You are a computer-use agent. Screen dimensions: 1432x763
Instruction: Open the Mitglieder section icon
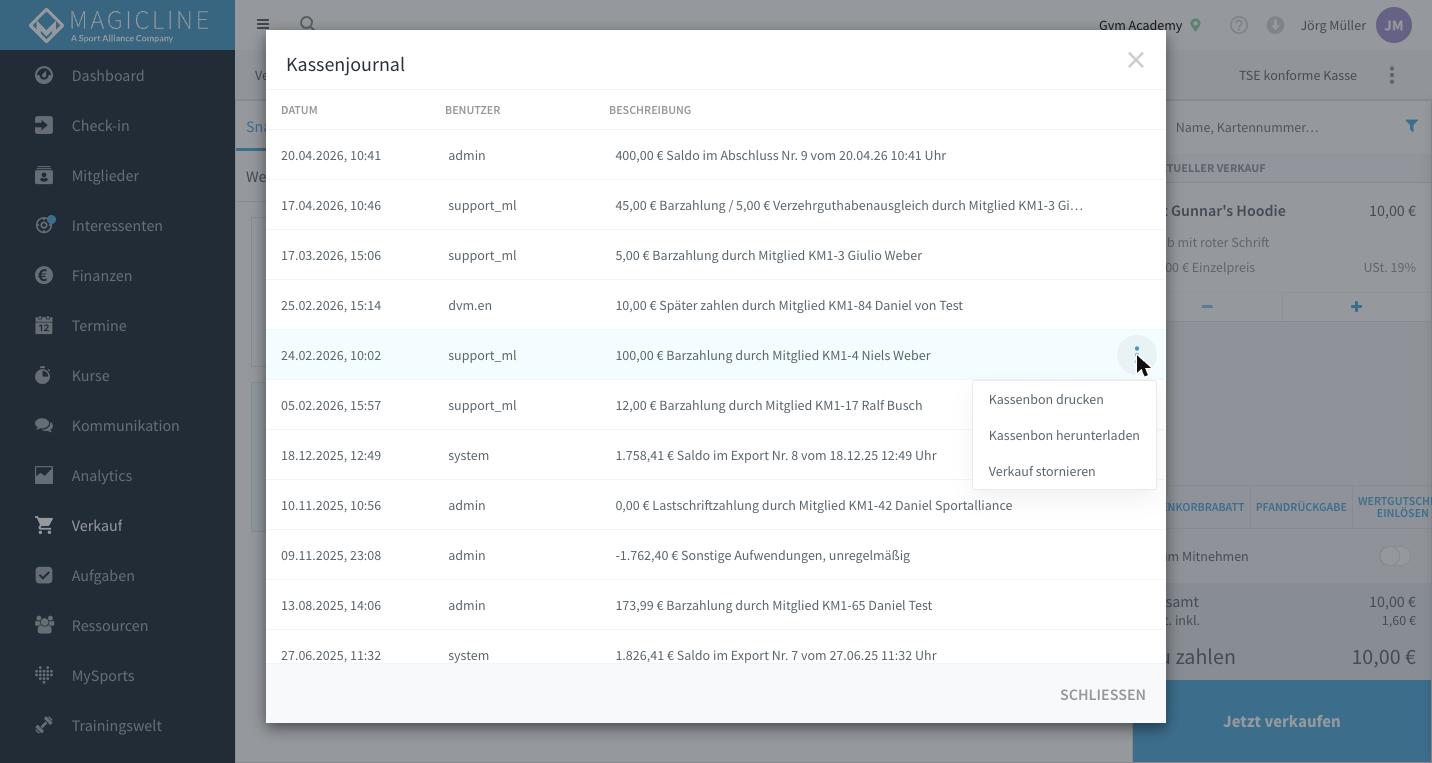coord(44,175)
